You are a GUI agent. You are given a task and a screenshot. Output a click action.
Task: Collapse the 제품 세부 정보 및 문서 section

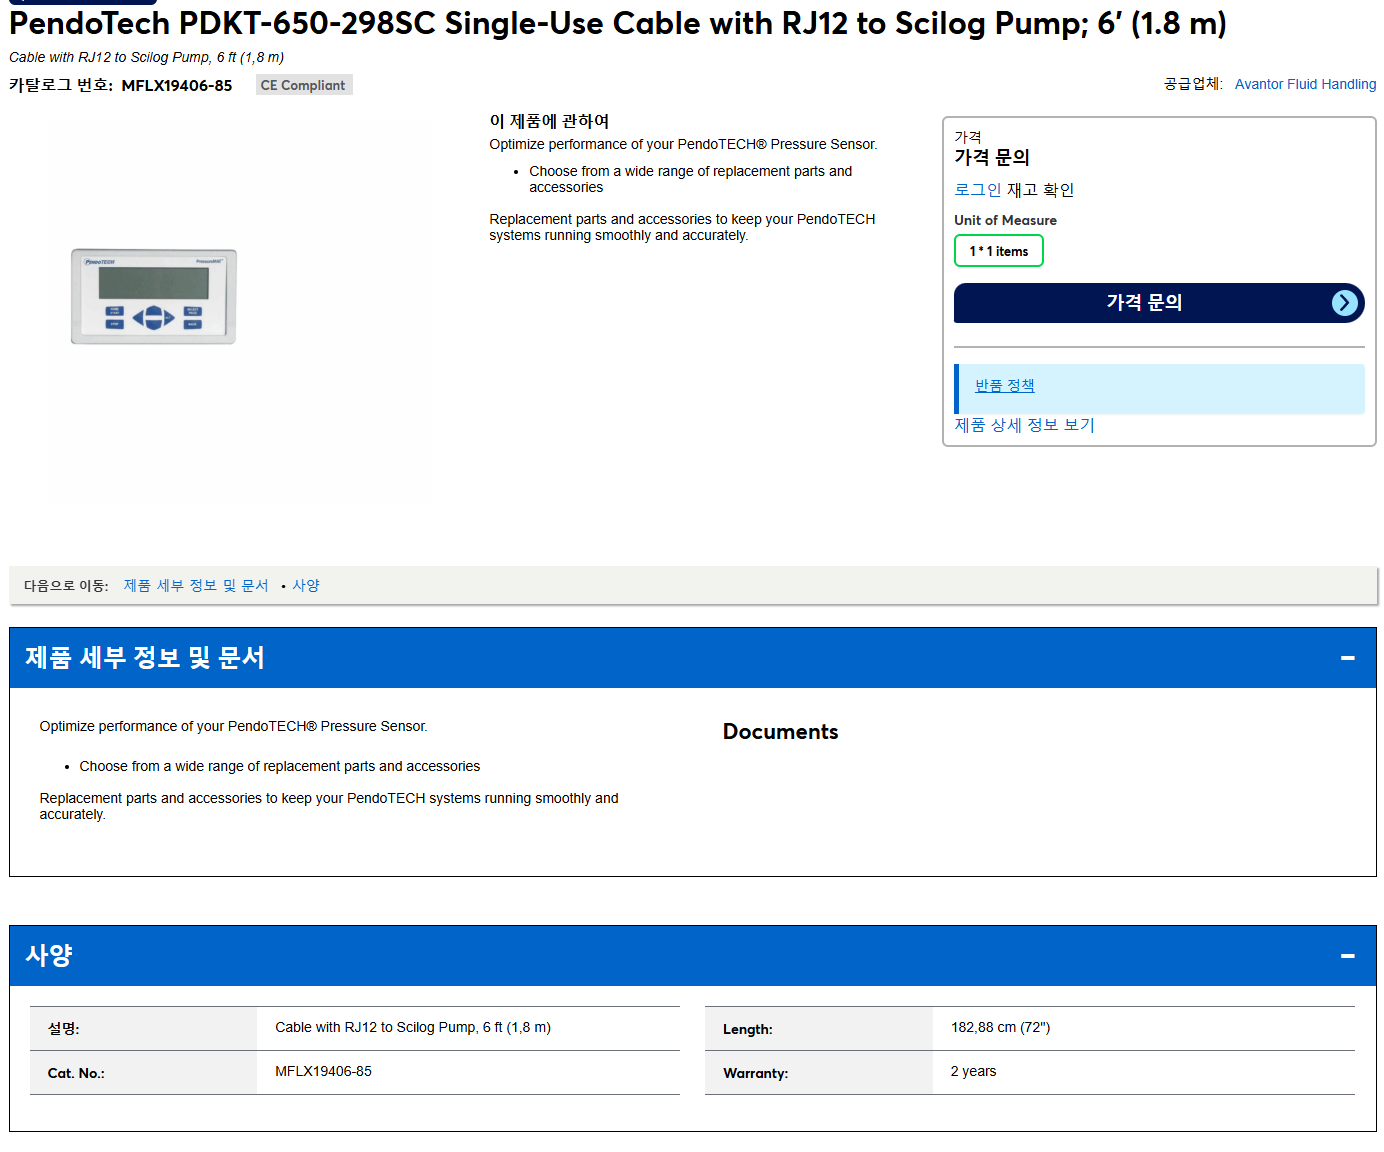tap(1347, 658)
